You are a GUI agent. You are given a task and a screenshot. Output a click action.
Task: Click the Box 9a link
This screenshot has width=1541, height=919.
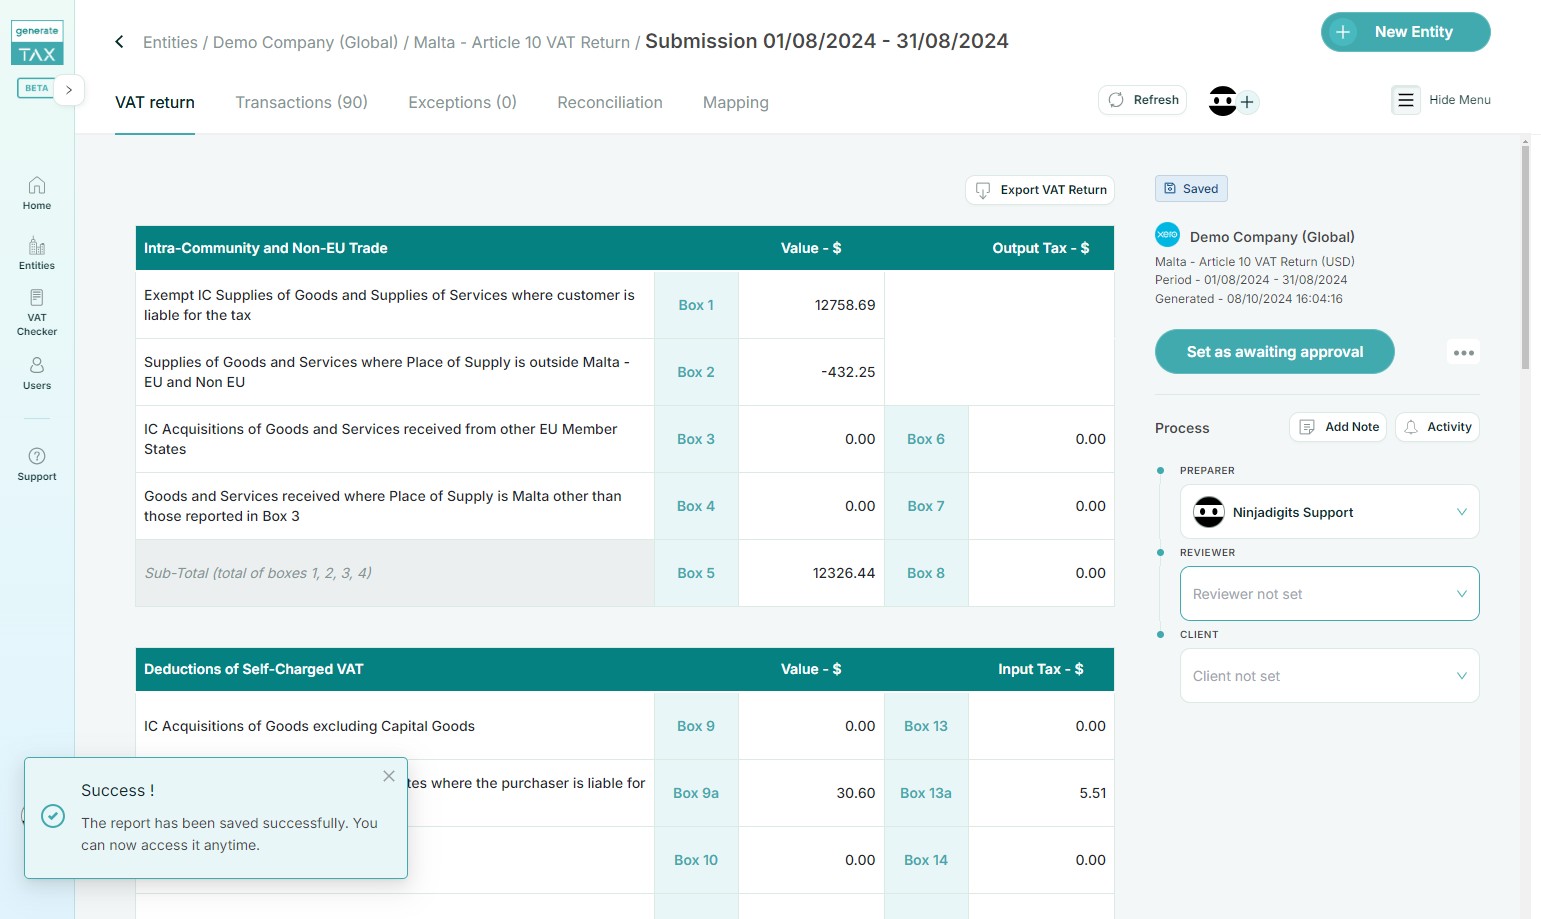tap(696, 793)
